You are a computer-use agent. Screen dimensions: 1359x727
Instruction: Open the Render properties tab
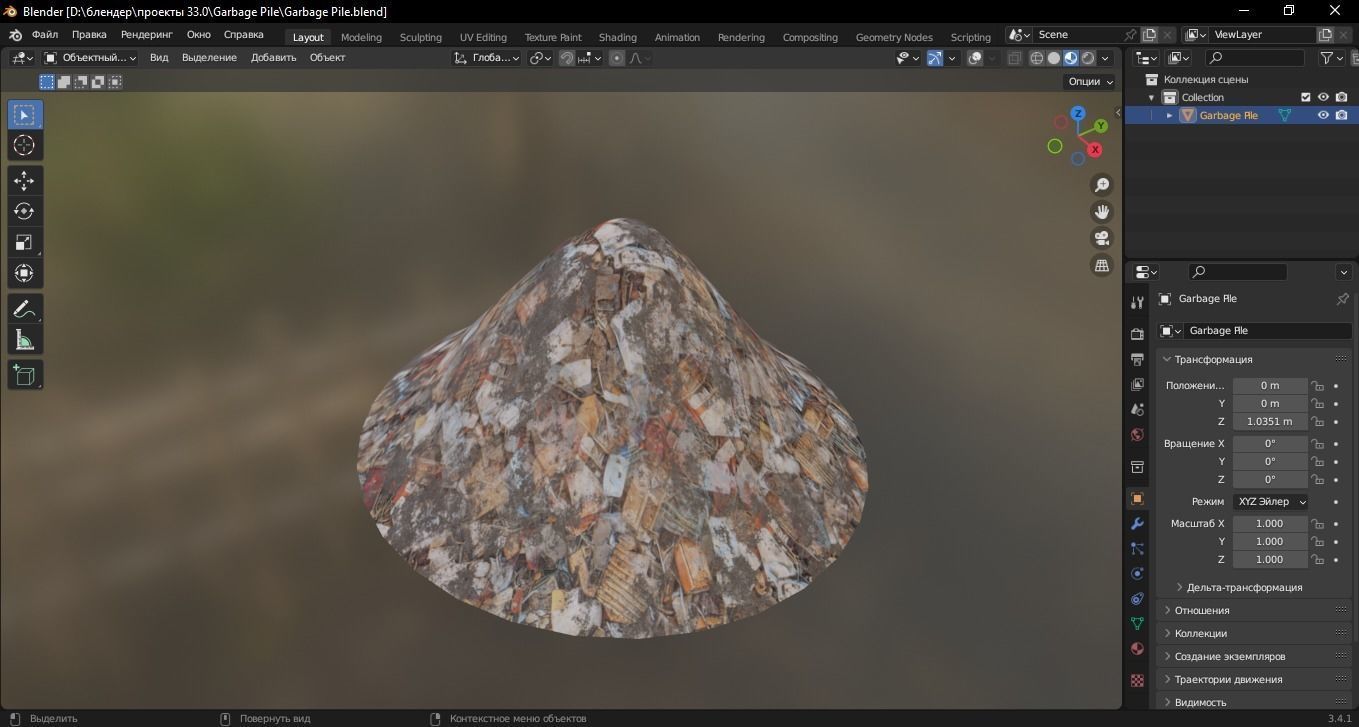(x=1137, y=333)
